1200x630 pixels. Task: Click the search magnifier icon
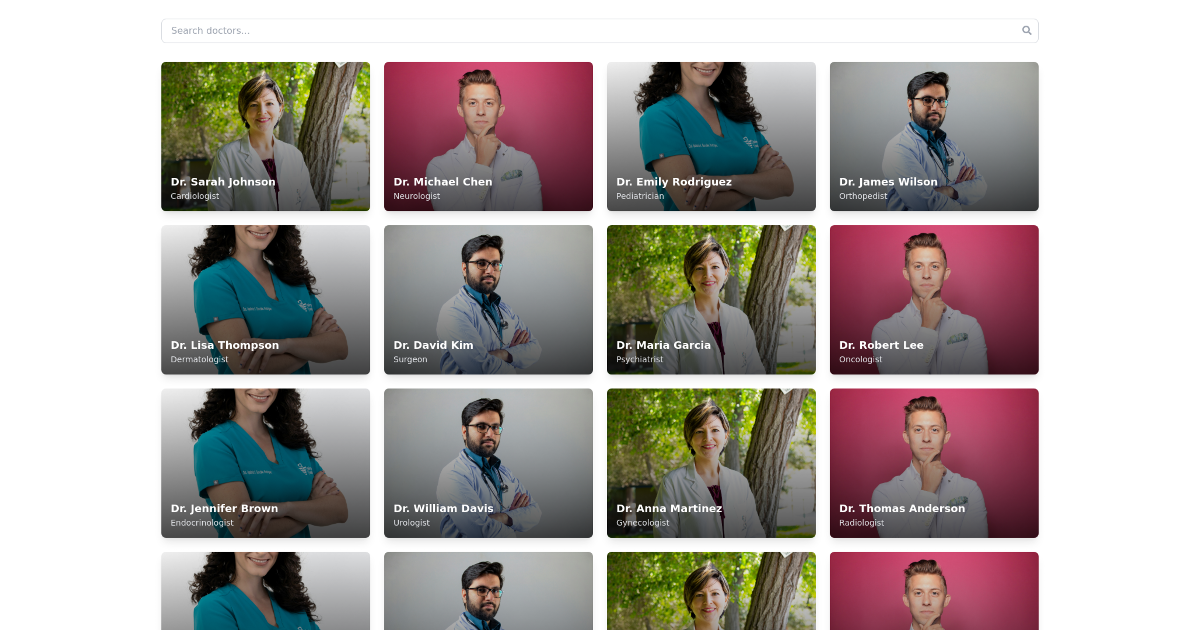(x=1026, y=30)
